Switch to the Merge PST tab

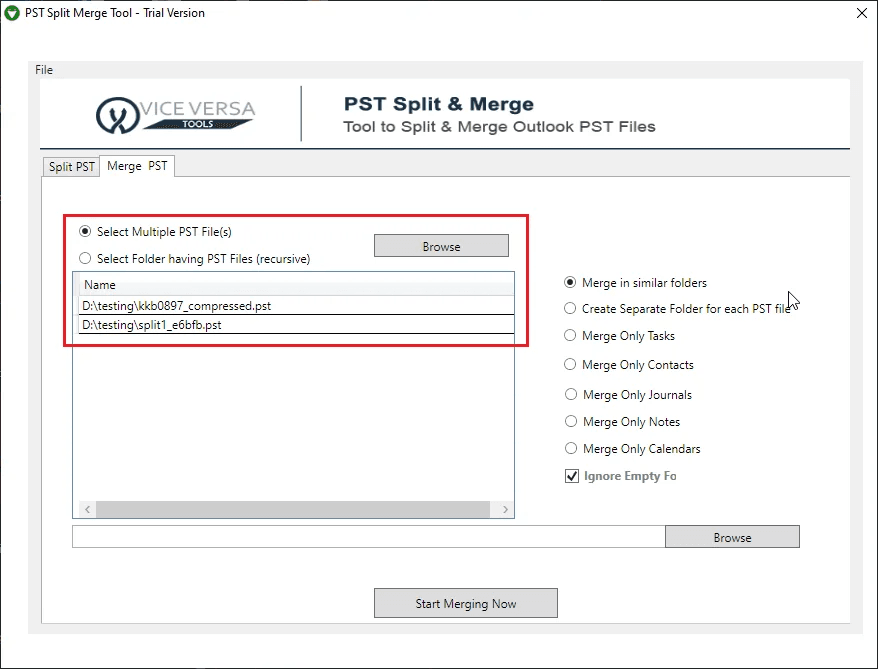pos(137,166)
